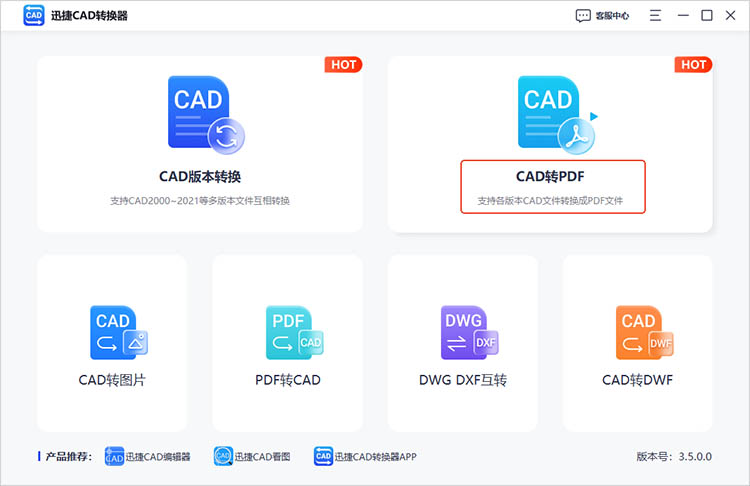
Task: Click the HOT badge on CAD版本转换
Action: [x=343, y=65]
